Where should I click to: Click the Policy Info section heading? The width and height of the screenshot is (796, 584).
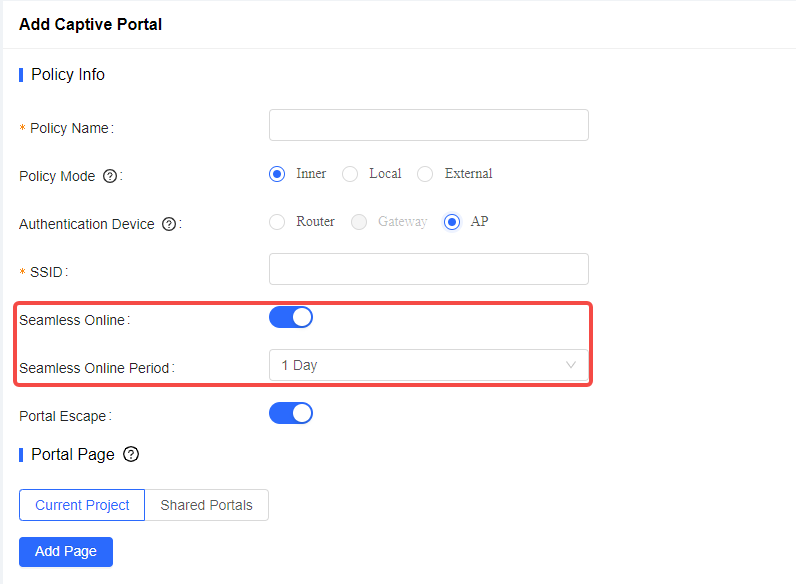coord(68,75)
